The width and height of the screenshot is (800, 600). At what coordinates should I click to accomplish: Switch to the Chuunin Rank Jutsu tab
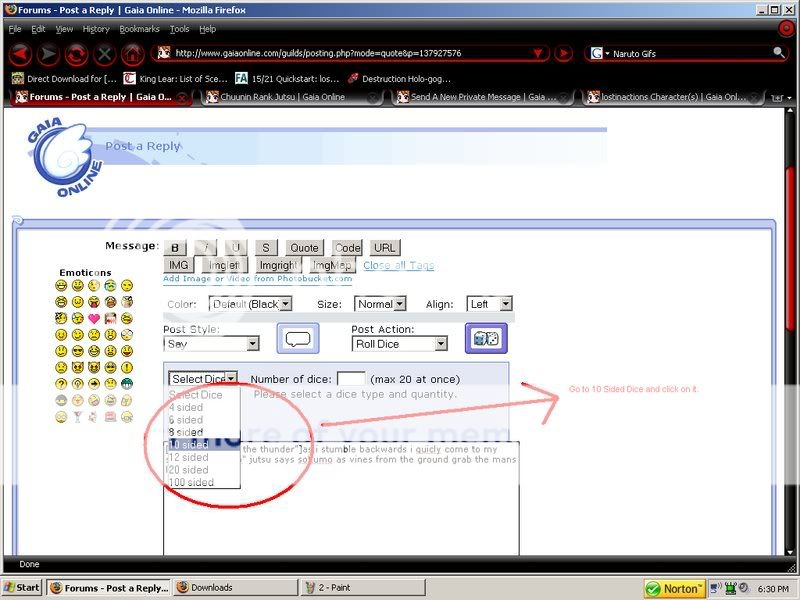pos(280,96)
